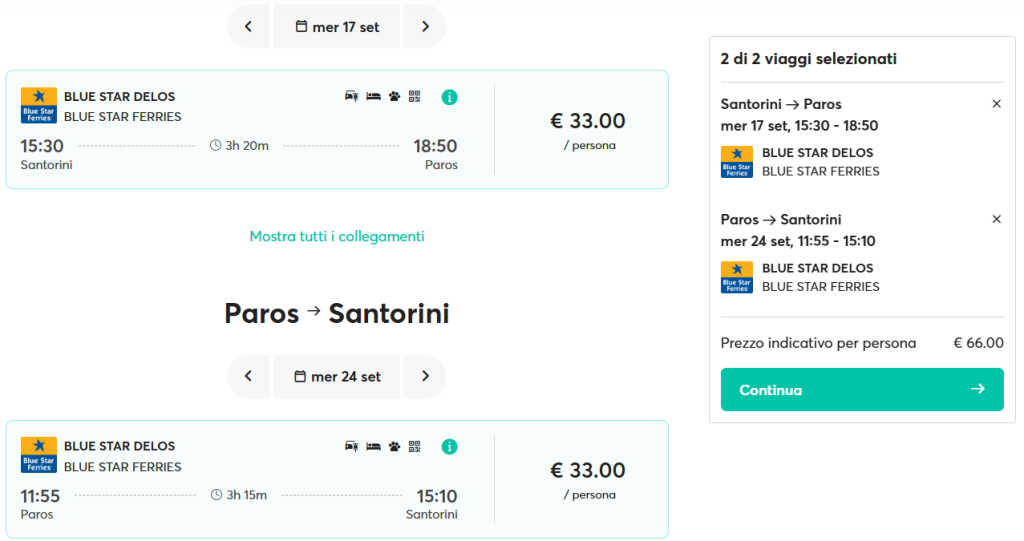The height and width of the screenshot is (541, 1024).
Task: Click QR e-ticket icon on Santorini–Paros card
Action: [415, 97]
